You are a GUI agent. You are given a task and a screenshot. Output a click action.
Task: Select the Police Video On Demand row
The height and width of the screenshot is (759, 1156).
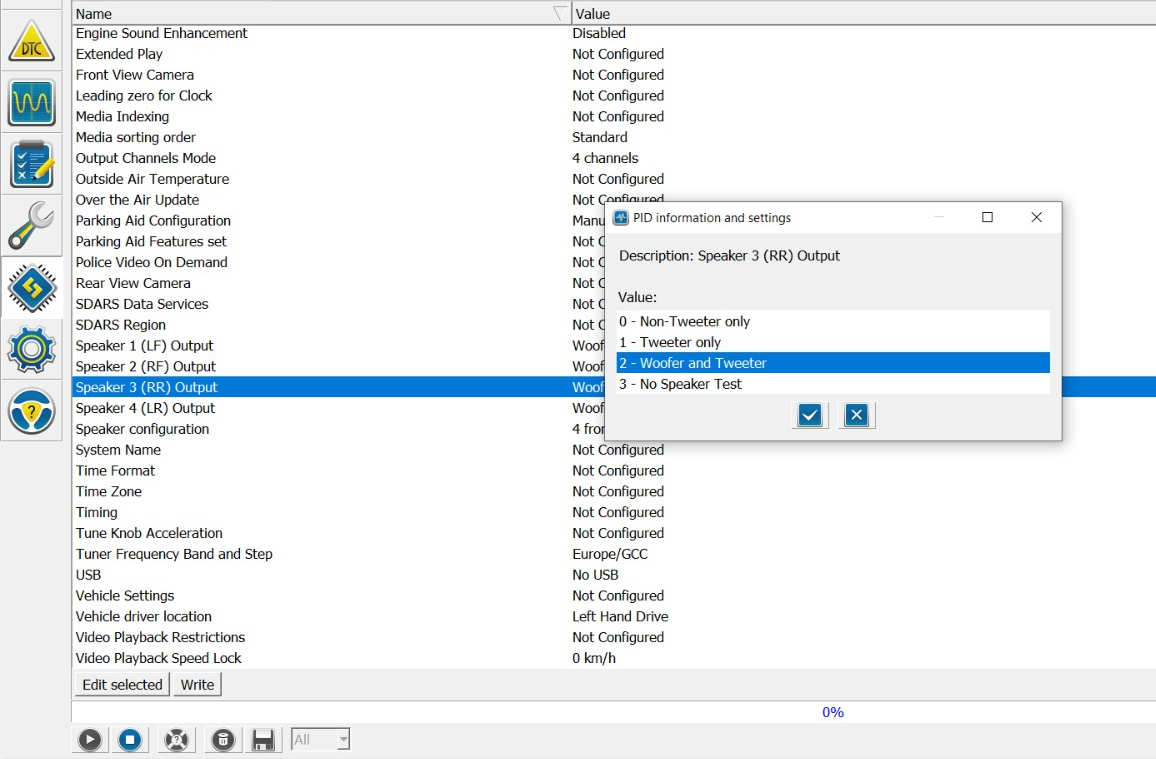[x=338, y=262]
